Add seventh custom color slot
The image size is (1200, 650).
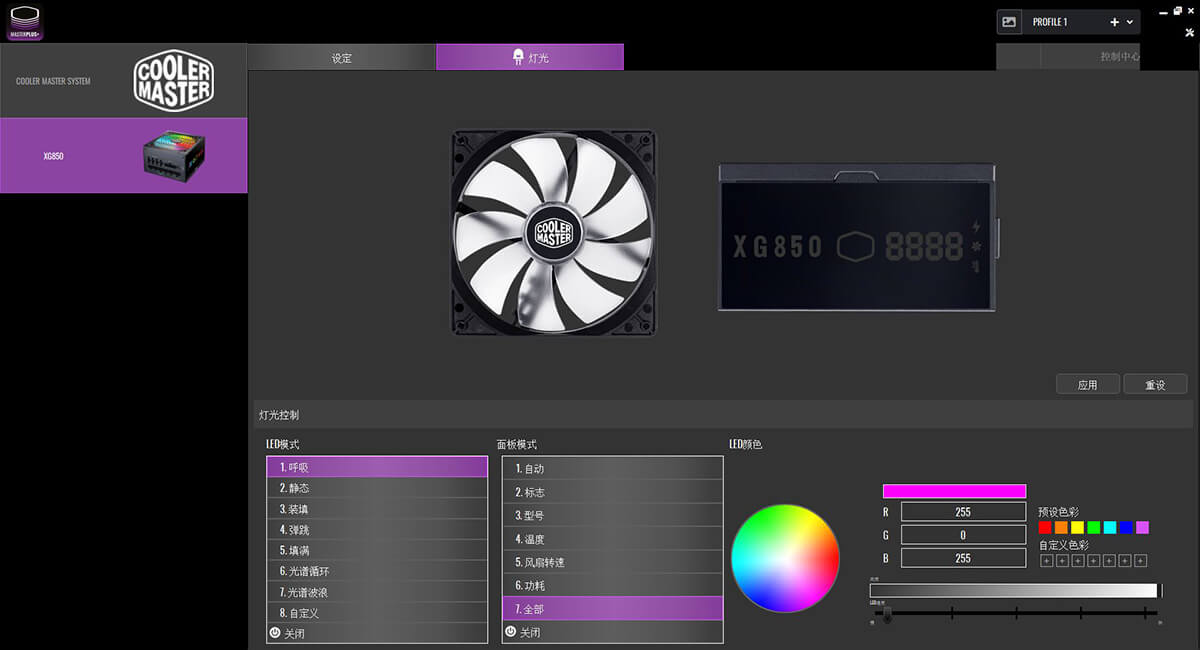[x=1141, y=561]
